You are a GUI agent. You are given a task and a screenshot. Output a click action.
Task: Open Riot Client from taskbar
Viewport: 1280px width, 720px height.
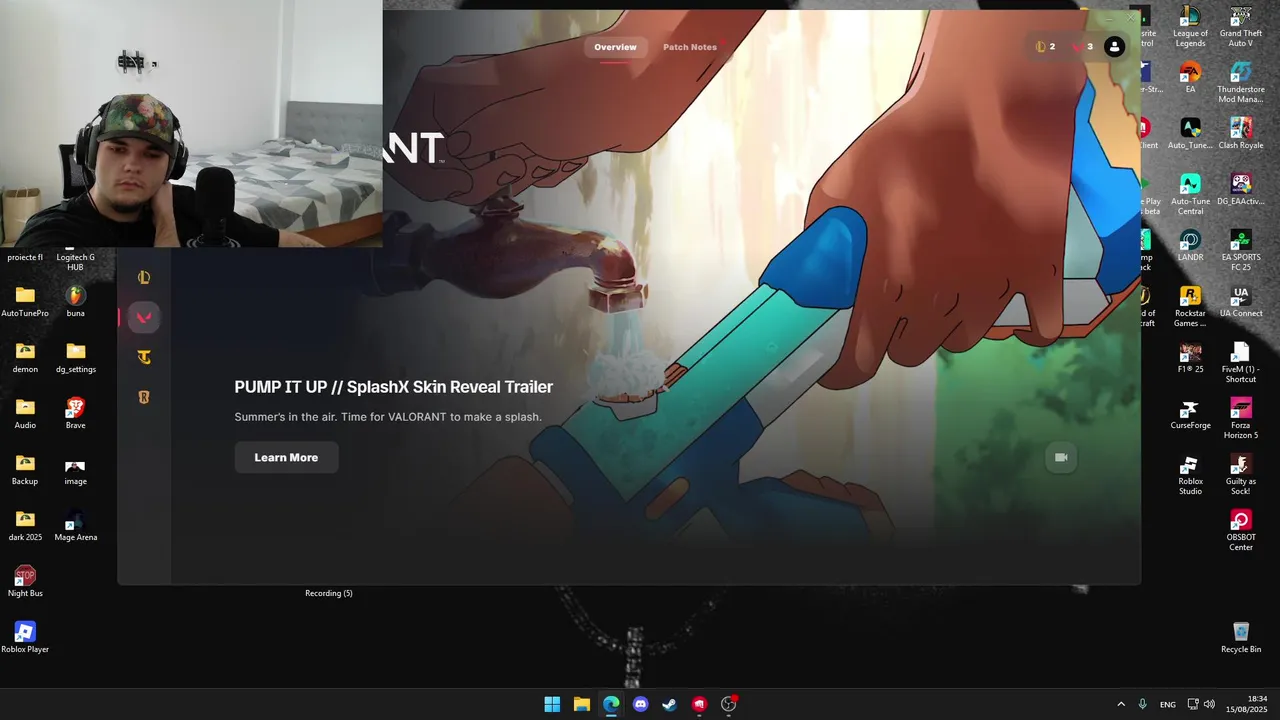[x=699, y=704]
